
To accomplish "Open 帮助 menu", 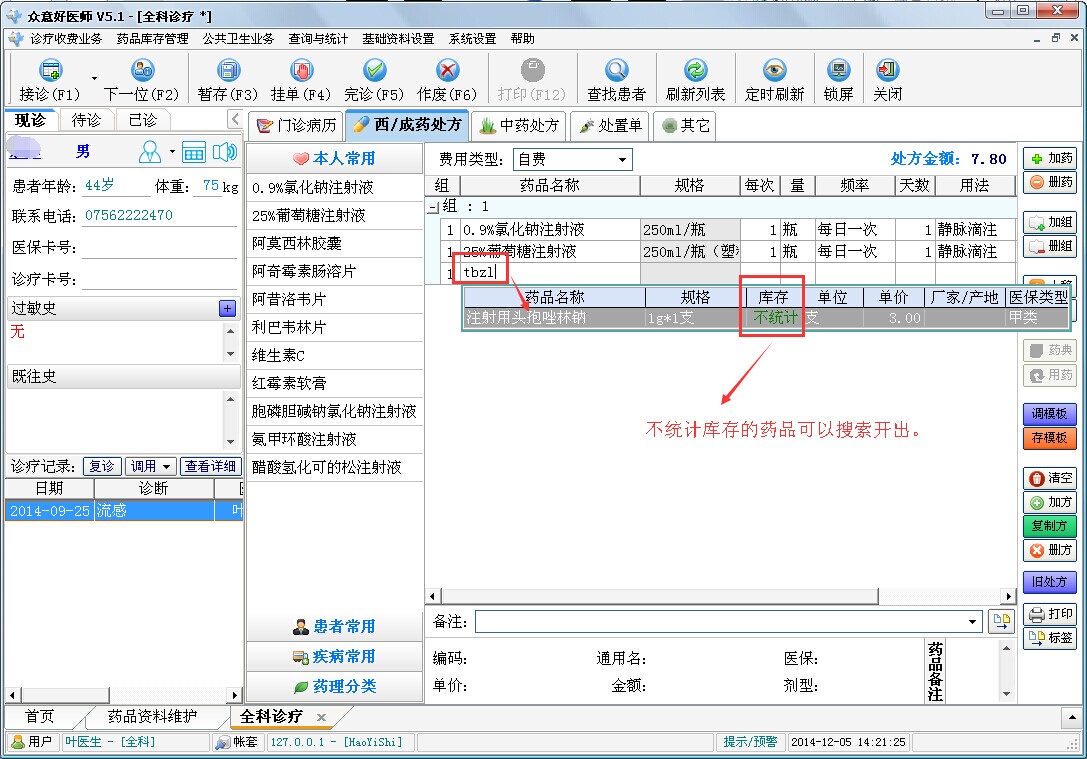I will [523, 39].
